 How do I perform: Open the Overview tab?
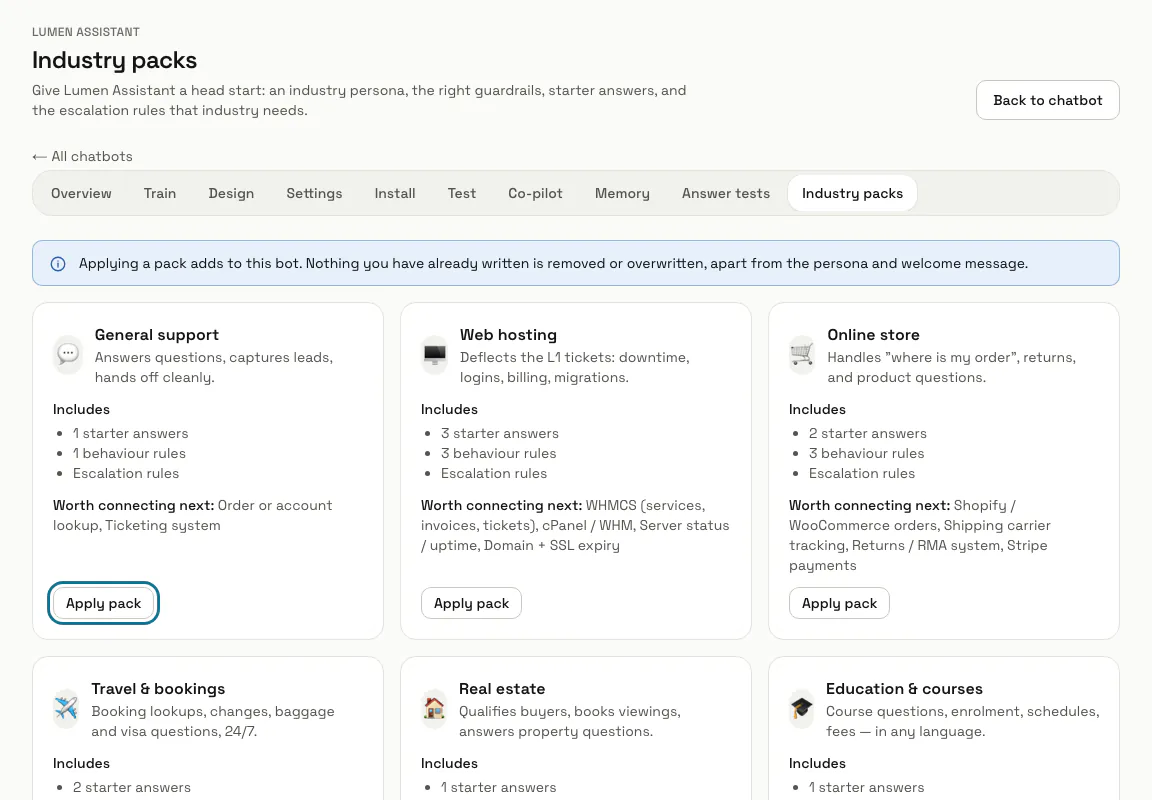pos(82,193)
